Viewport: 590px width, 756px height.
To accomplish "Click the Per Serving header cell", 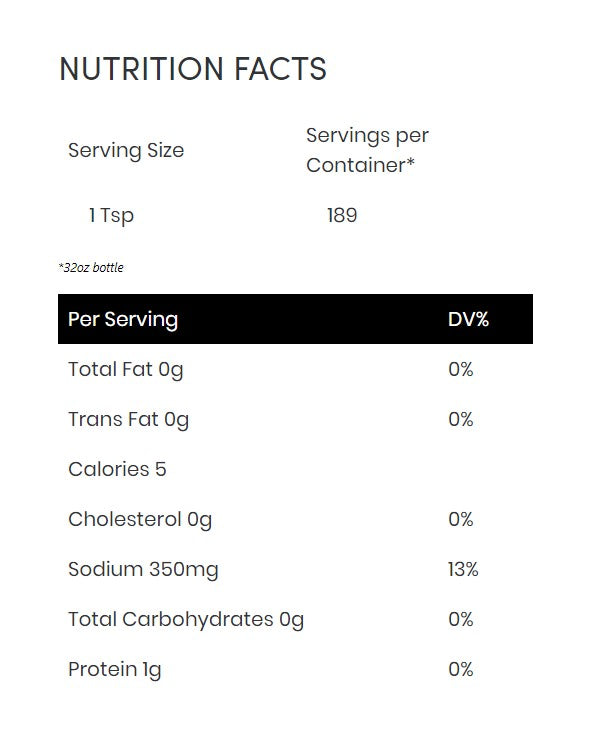I will tap(123, 319).
